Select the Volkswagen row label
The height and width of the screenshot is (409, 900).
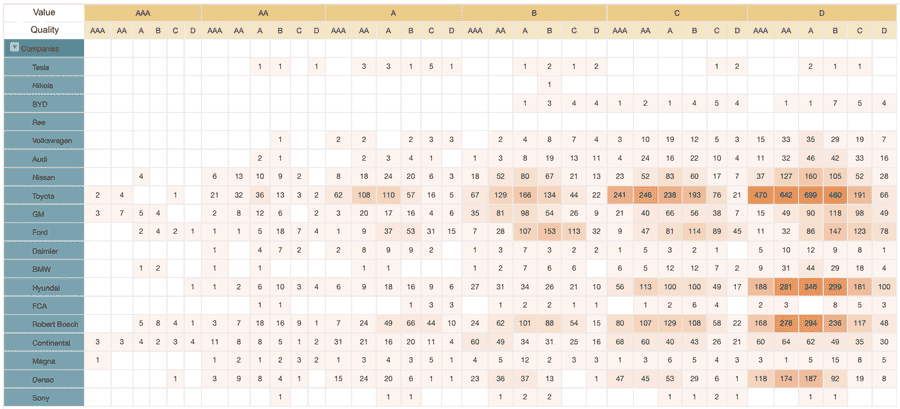[x=44, y=140]
